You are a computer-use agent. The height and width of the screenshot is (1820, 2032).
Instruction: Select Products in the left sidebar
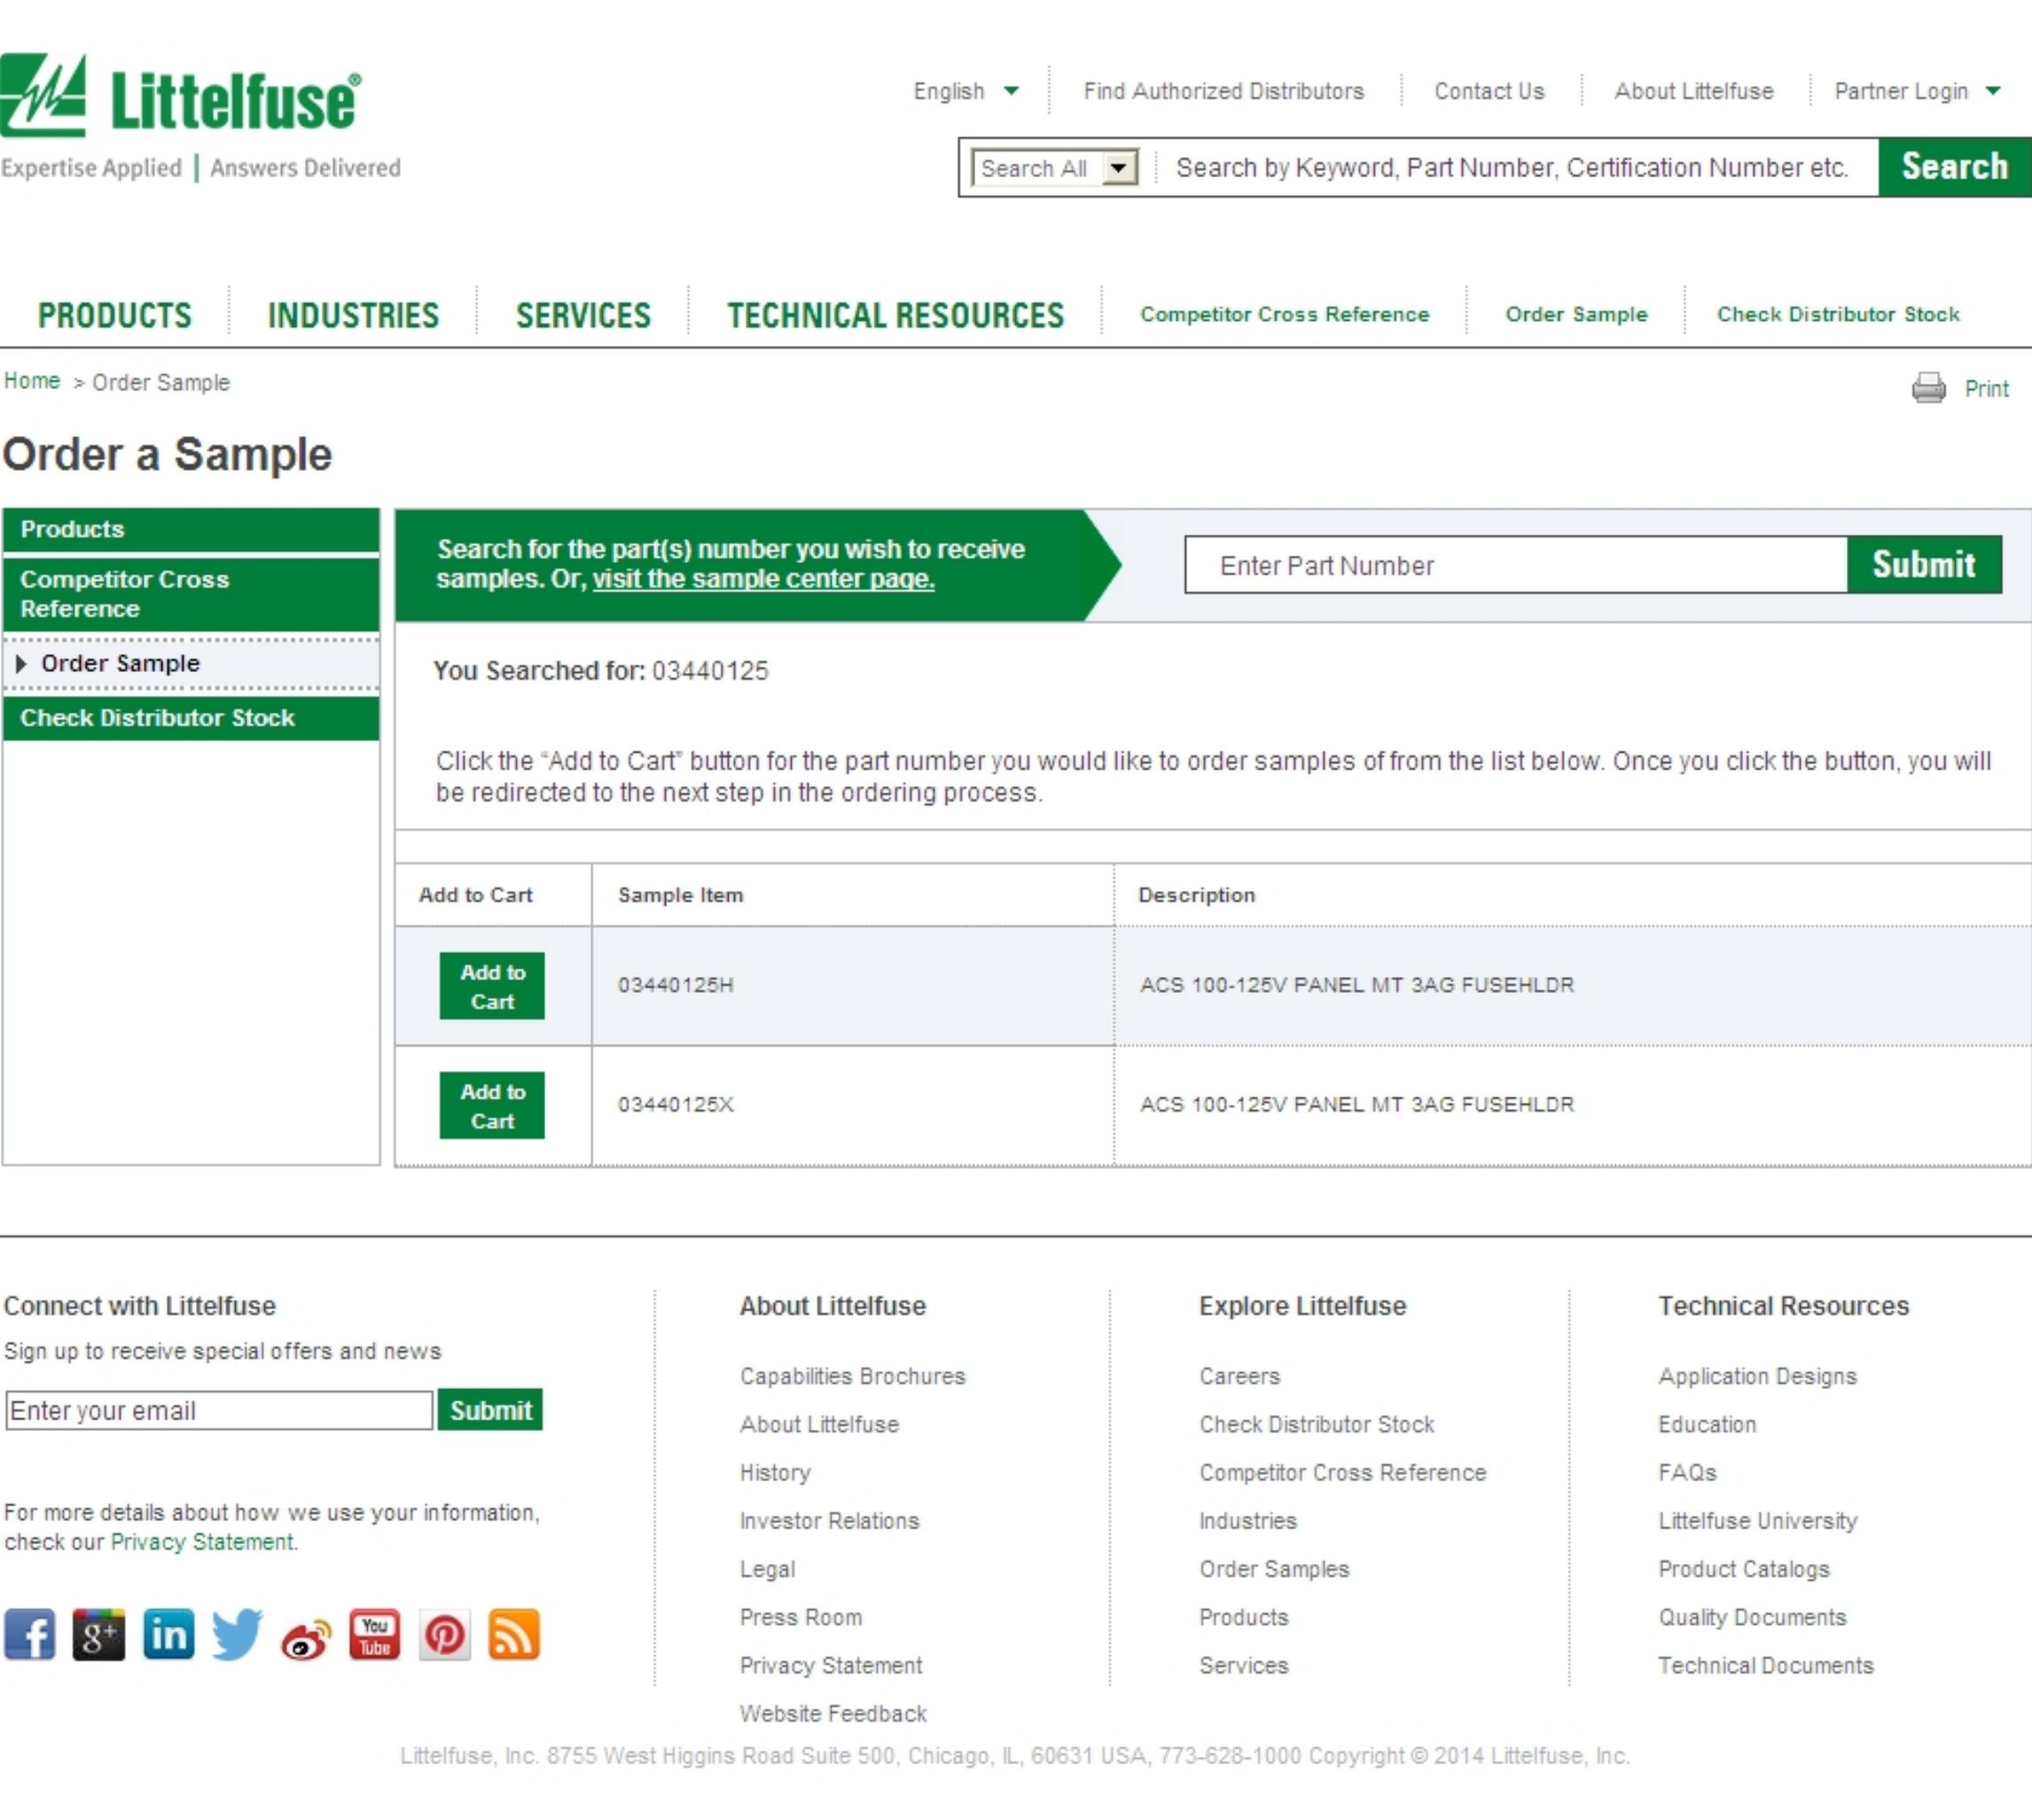click(191, 529)
